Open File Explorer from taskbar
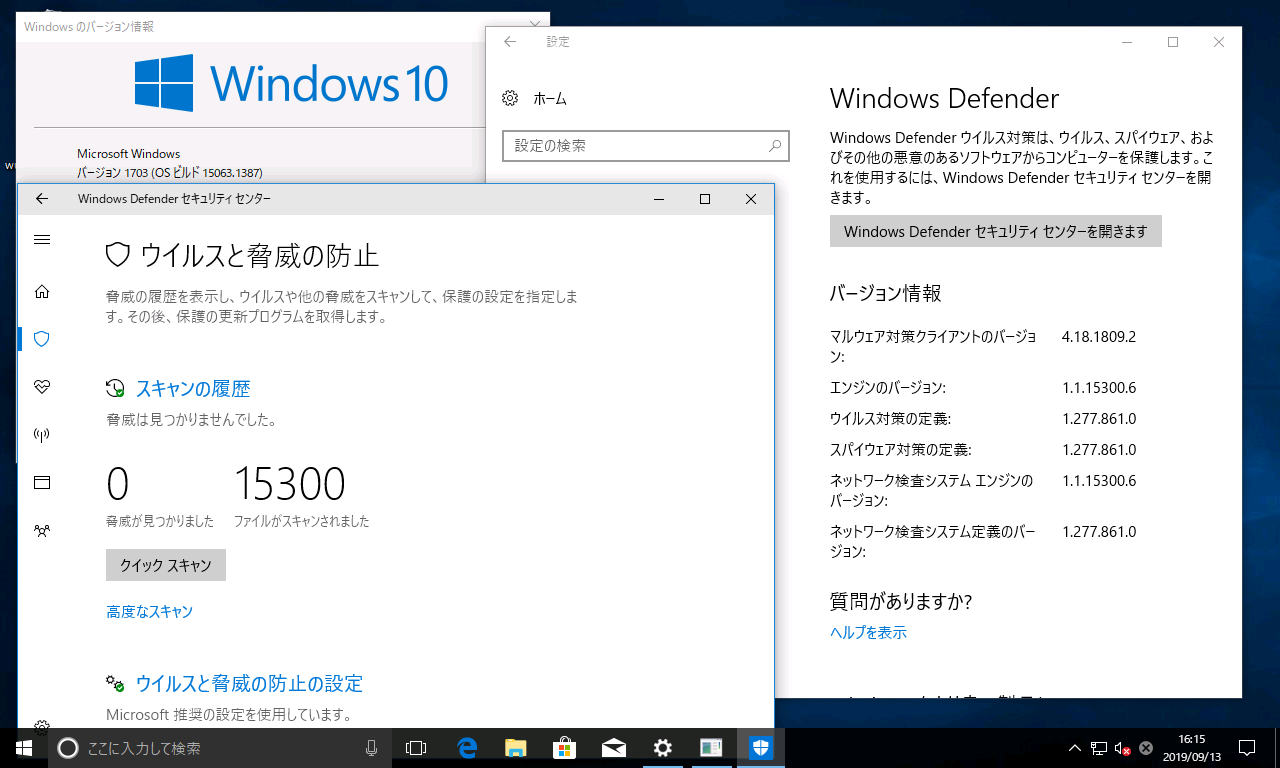 tap(515, 748)
